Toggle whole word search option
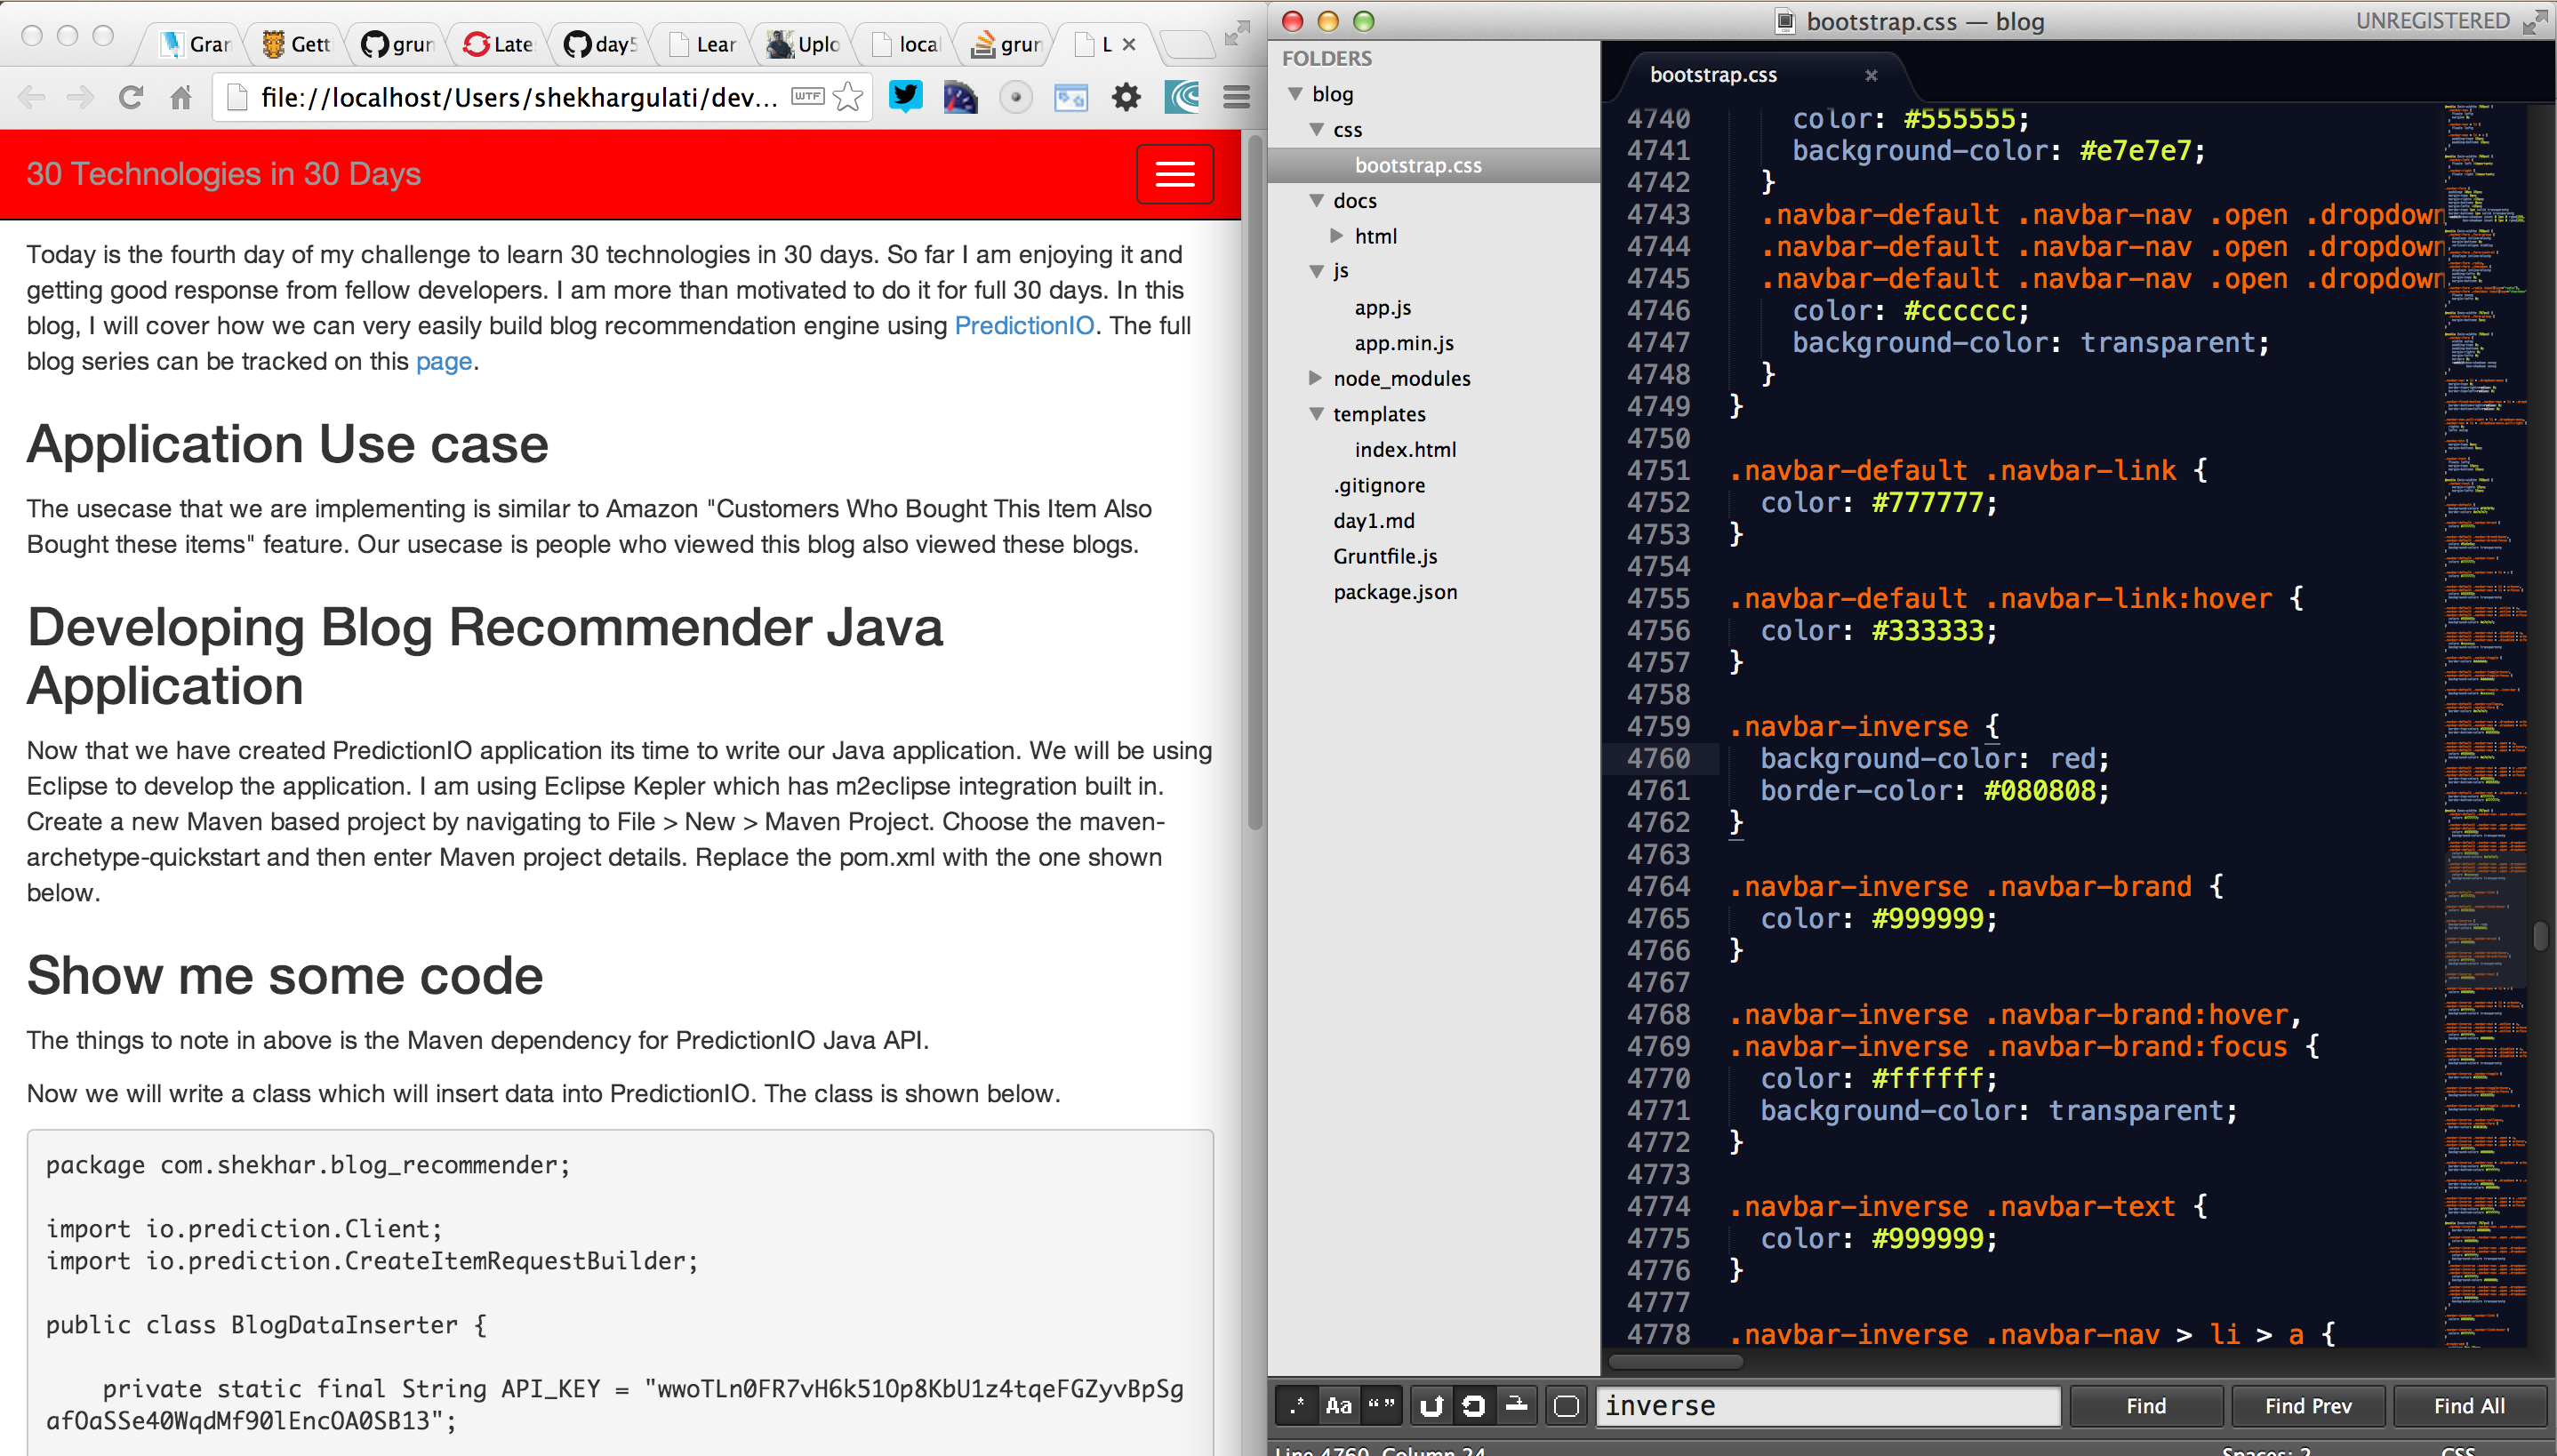 pos(1381,1406)
